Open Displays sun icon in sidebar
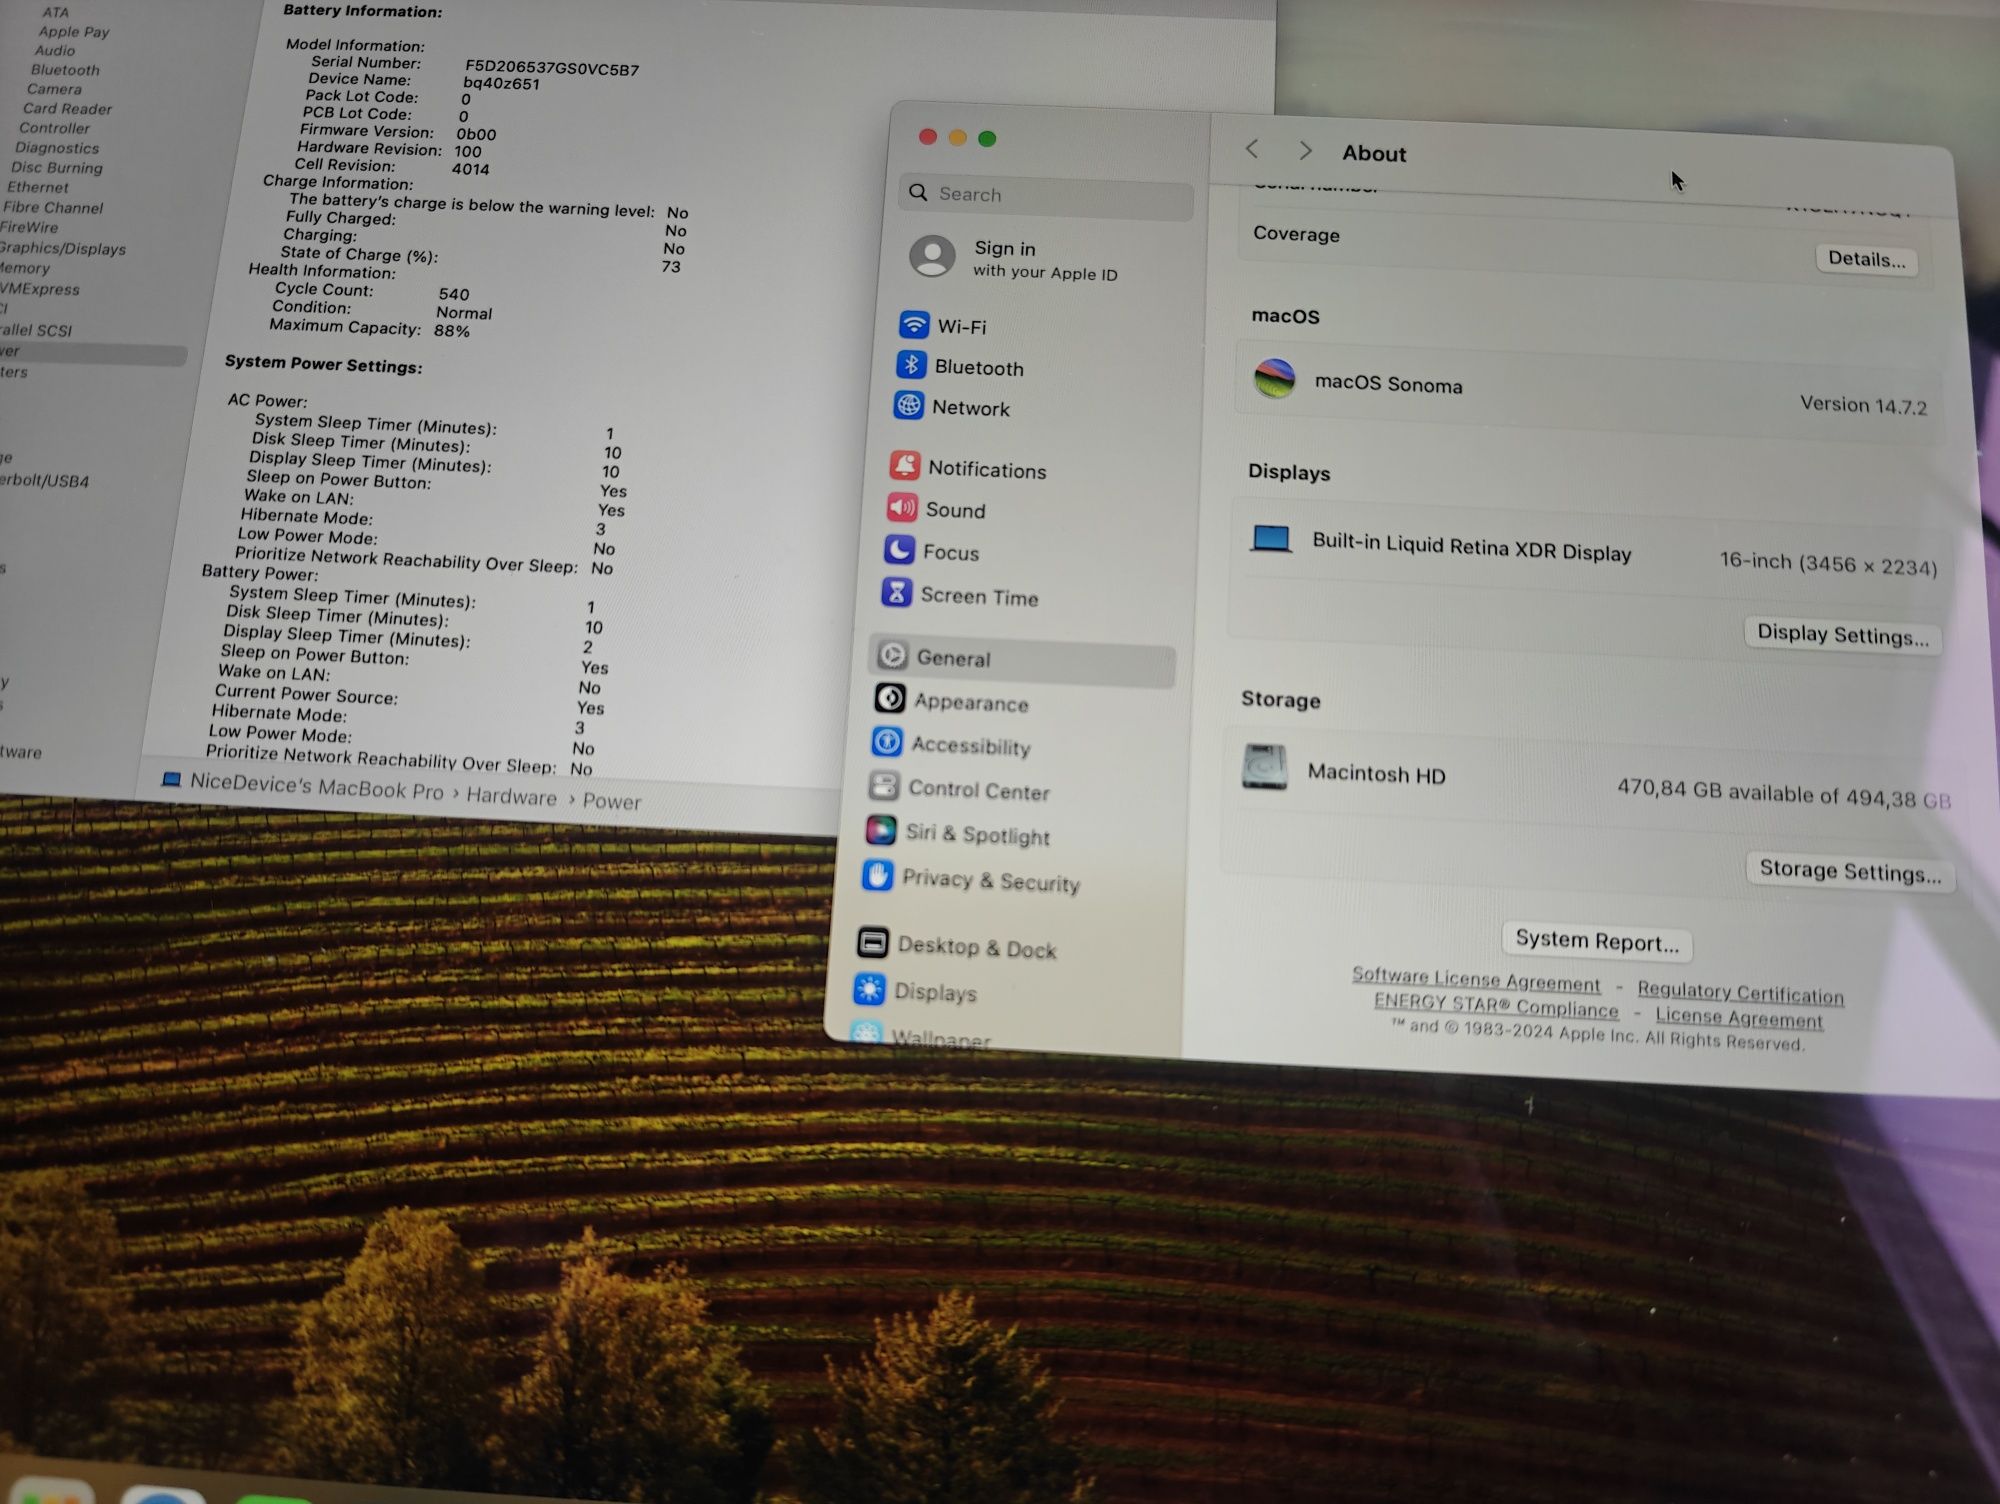The height and width of the screenshot is (1504, 2000). [869, 989]
